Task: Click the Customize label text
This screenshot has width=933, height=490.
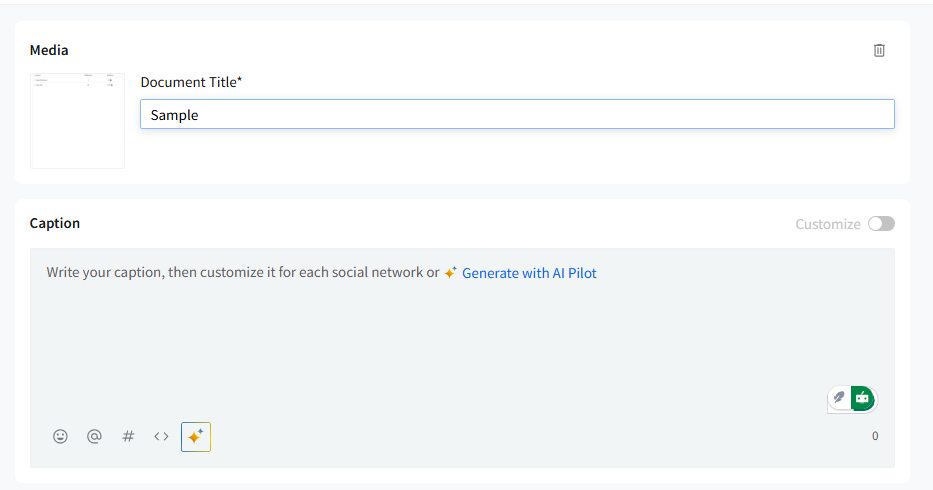Action: pos(827,224)
